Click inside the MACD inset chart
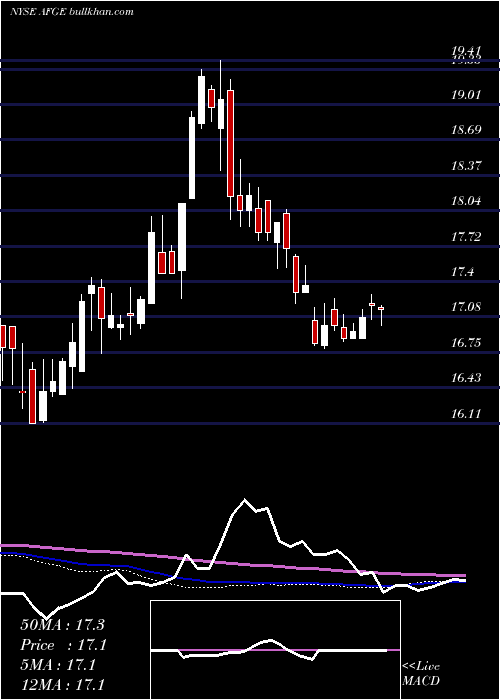Image resolution: width=500 pixels, height=700 pixels. 275,650
